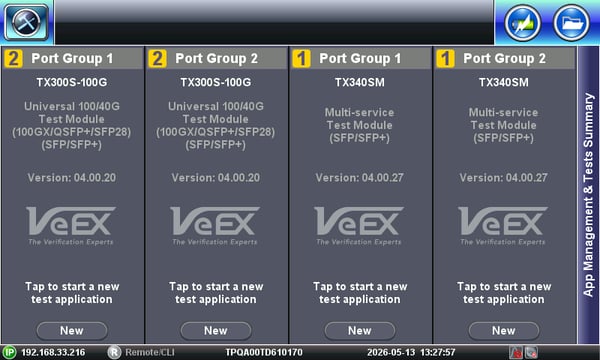
Task: Tap 'Tap to start a new test application' in TX300S-100G Port Group 1
Action: click(x=72, y=293)
